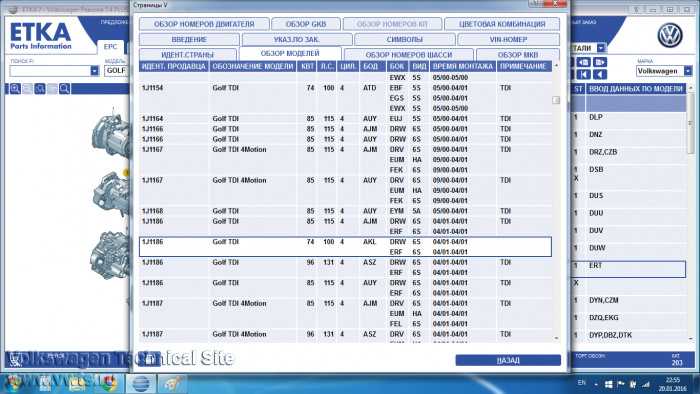700x394 pixels.
Task: Switch to the ИДЕНТ.СТРАНЫ tab
Action: 188,54
